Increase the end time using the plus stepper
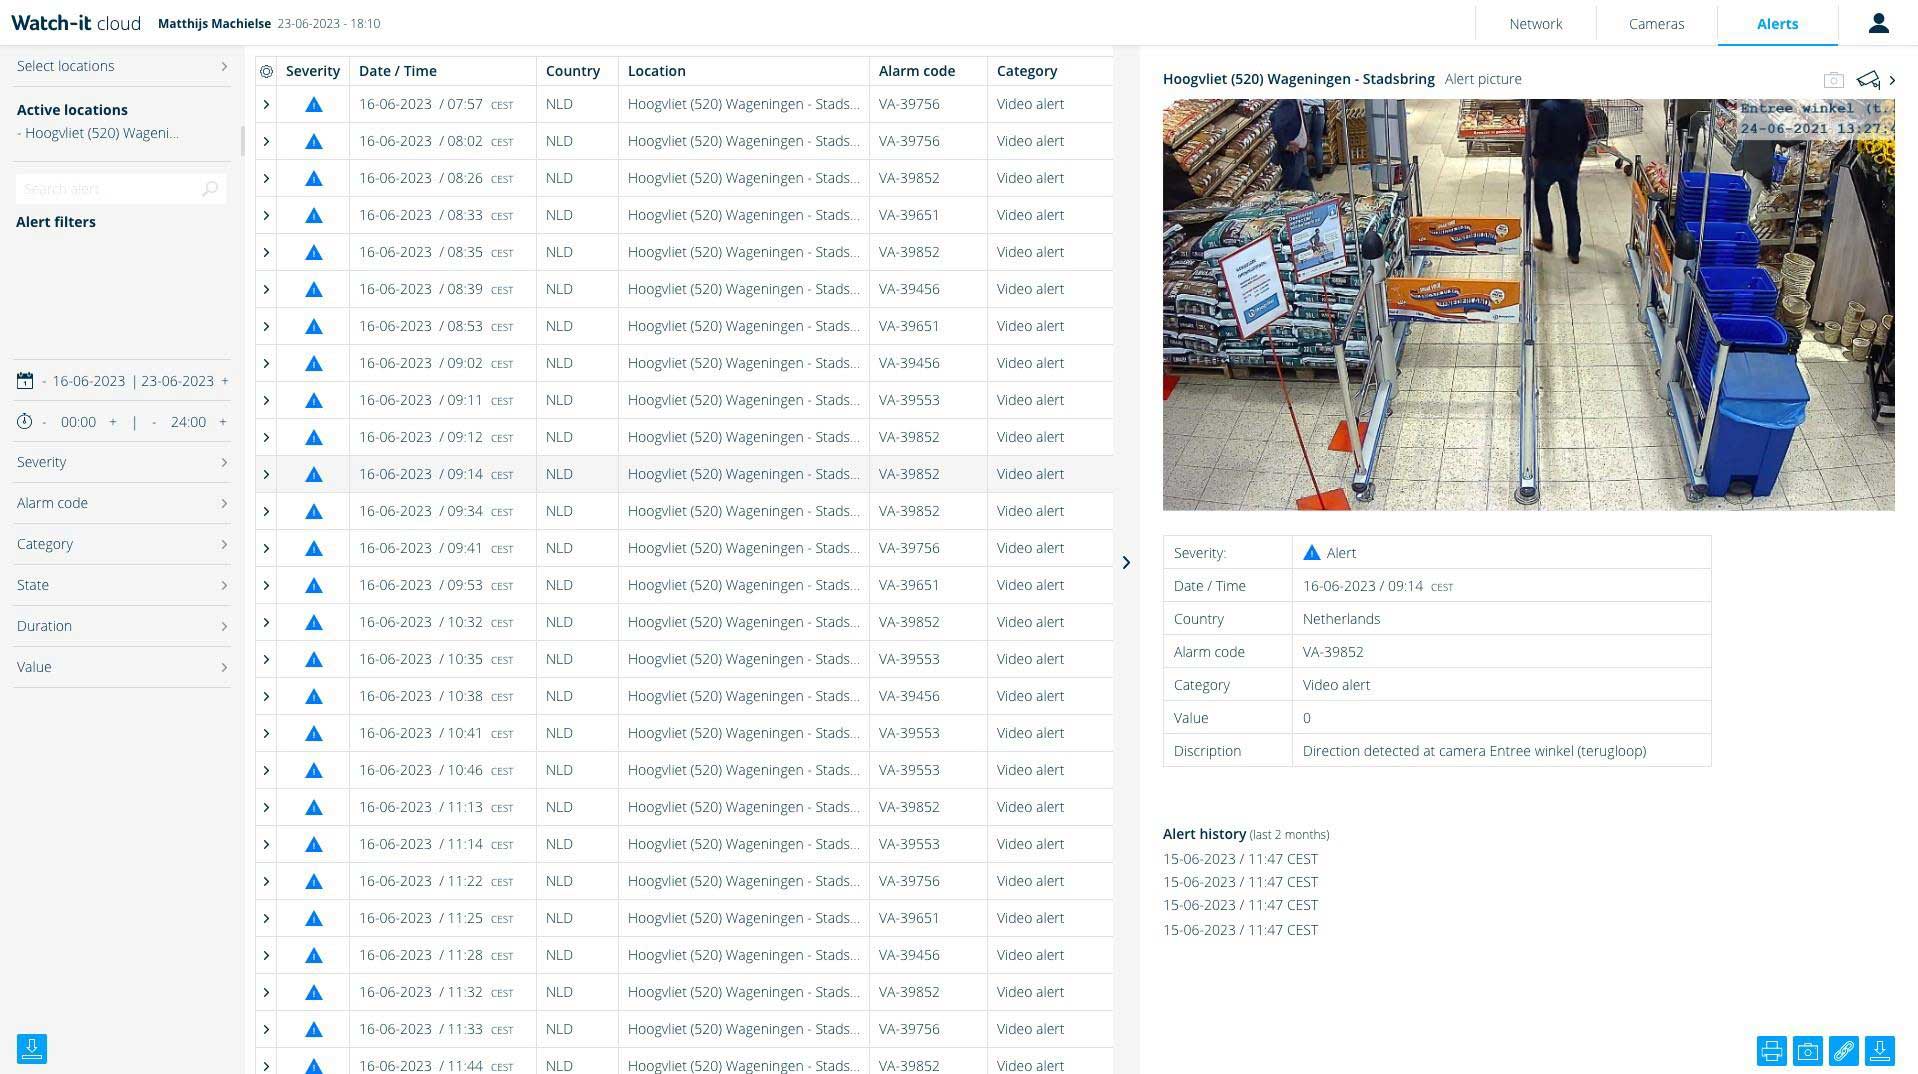The image size is (1918, 1074). point(224,422)
